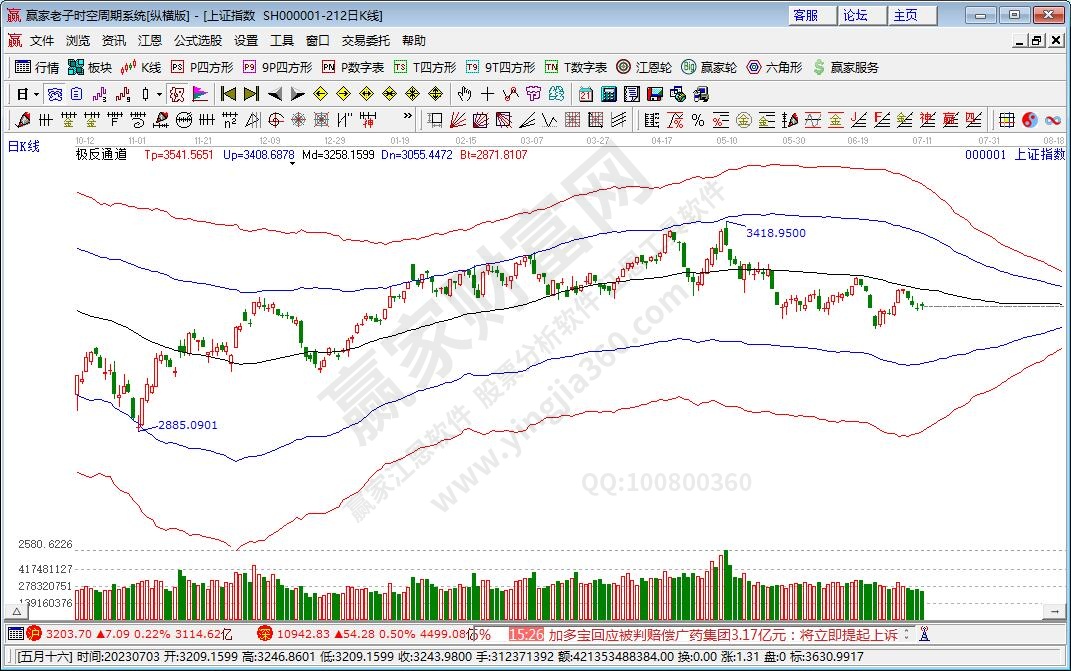Select the crosshair cursor tool
The height and width of the screenshot is (671, 1071).
point(487,94)
